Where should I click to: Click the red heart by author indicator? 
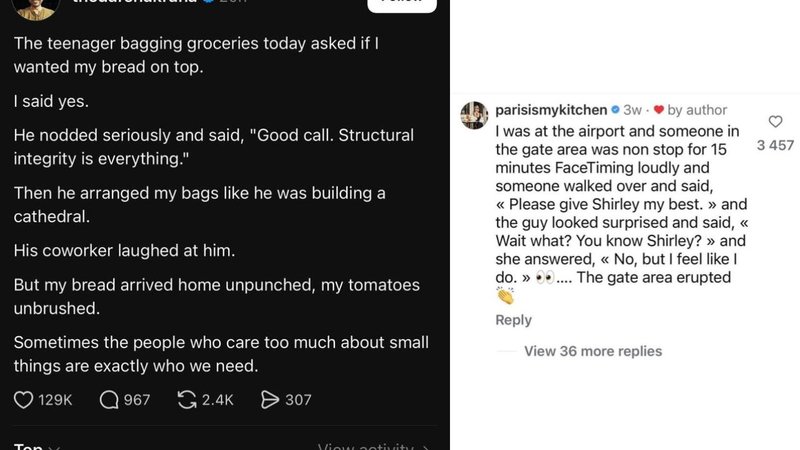[657, 110]
